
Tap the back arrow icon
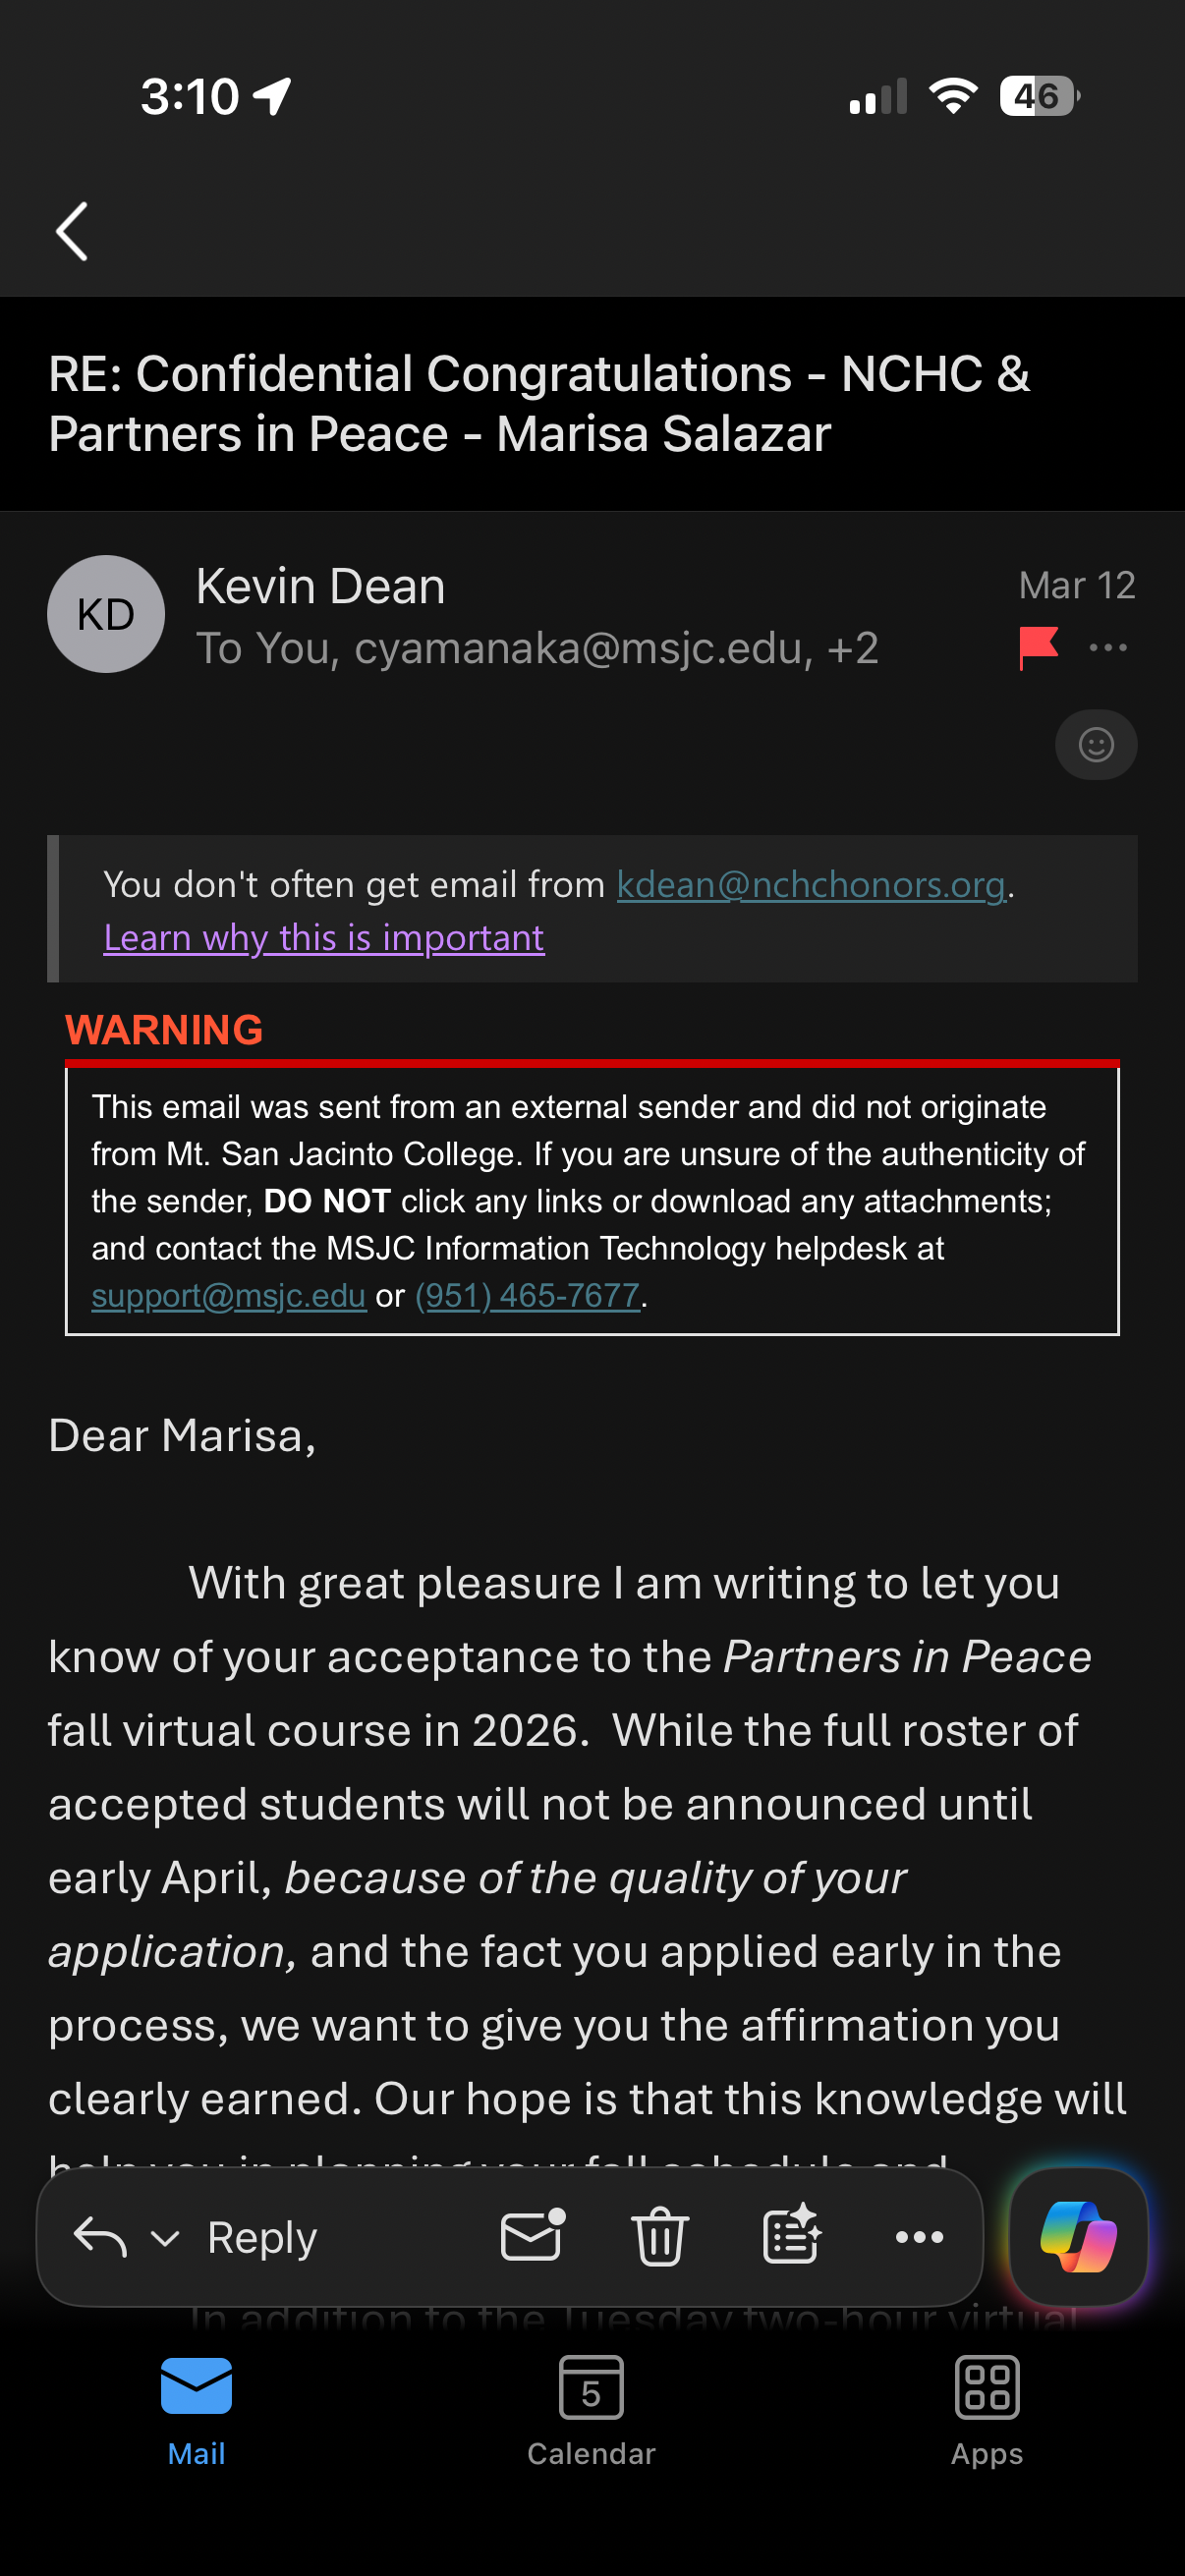72,232
